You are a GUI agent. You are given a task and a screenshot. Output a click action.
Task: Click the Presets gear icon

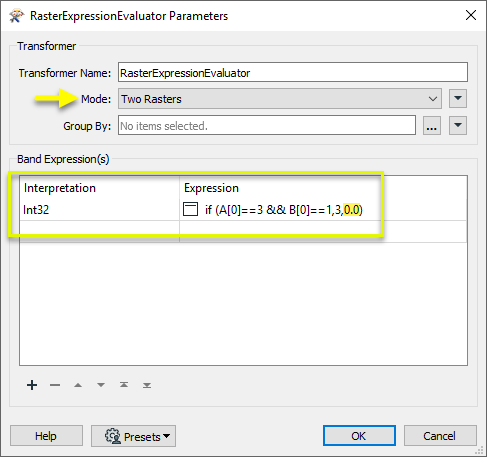[113, 436]
